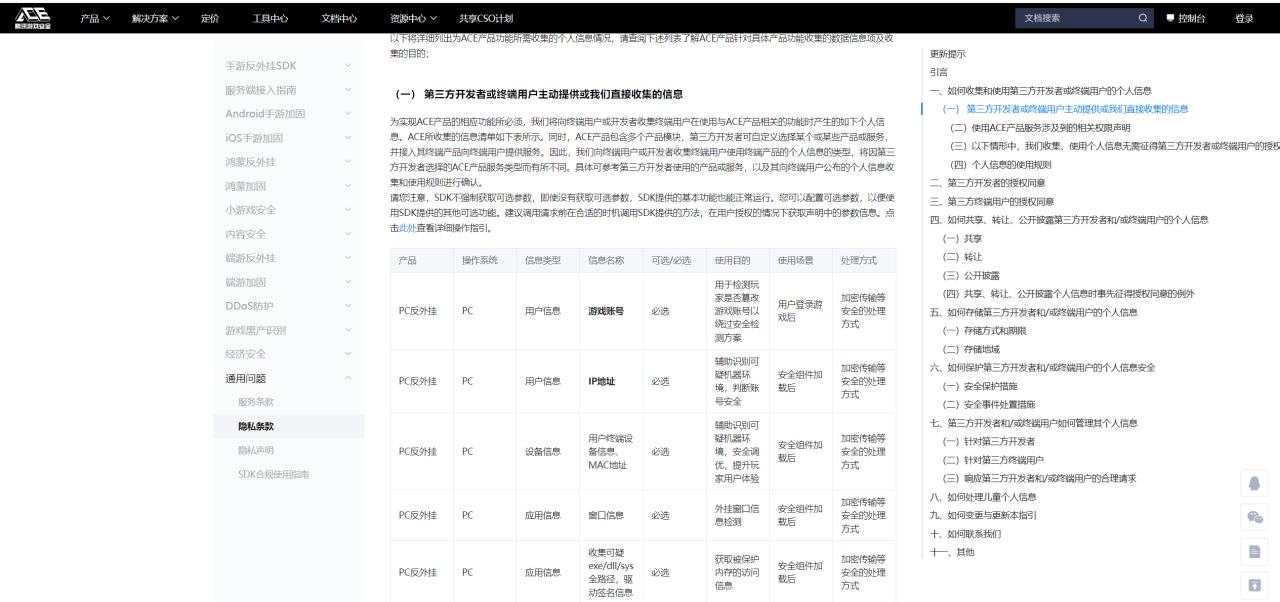Jump to 八、如何处理儿童个人信息 in outline
Viewport: 1280px width, 602px height.
983,497
